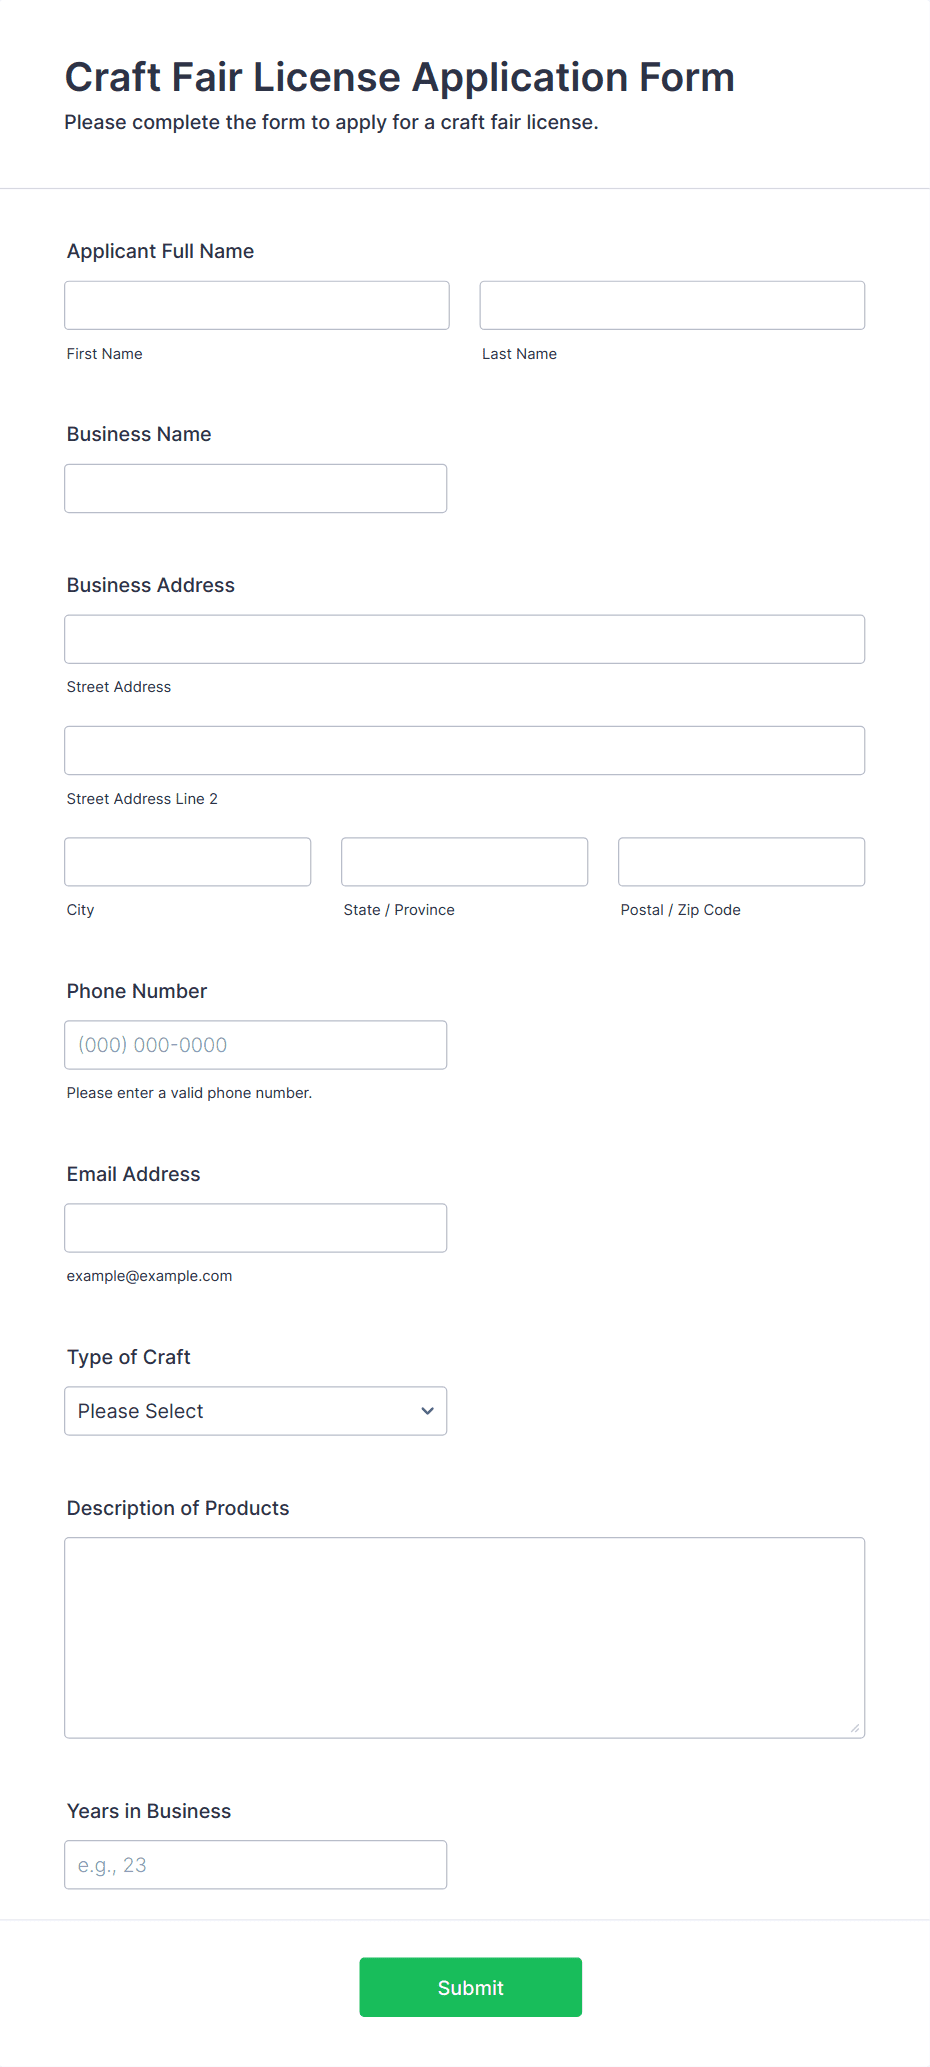This screenshot has height=2067, width=930.
Task: Grab the textarea resize handle corner
Action: (x=855, y=1728)
